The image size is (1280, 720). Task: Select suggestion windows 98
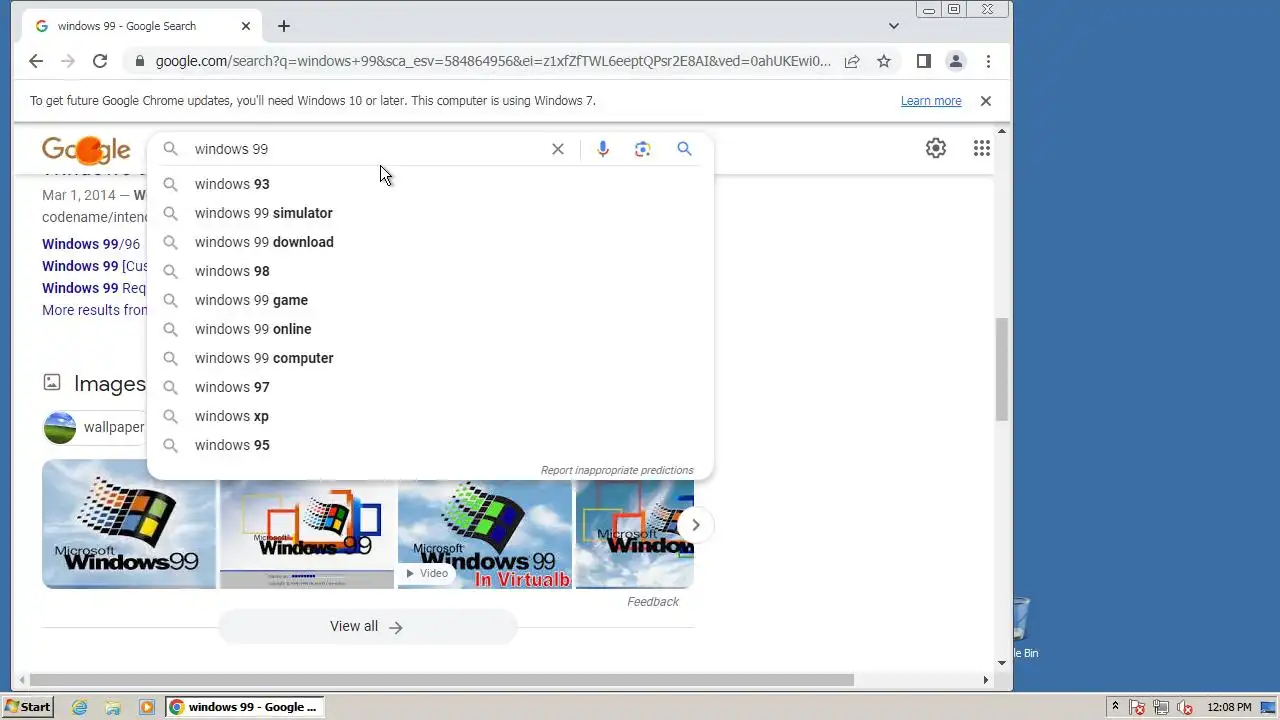click(430, 271)
